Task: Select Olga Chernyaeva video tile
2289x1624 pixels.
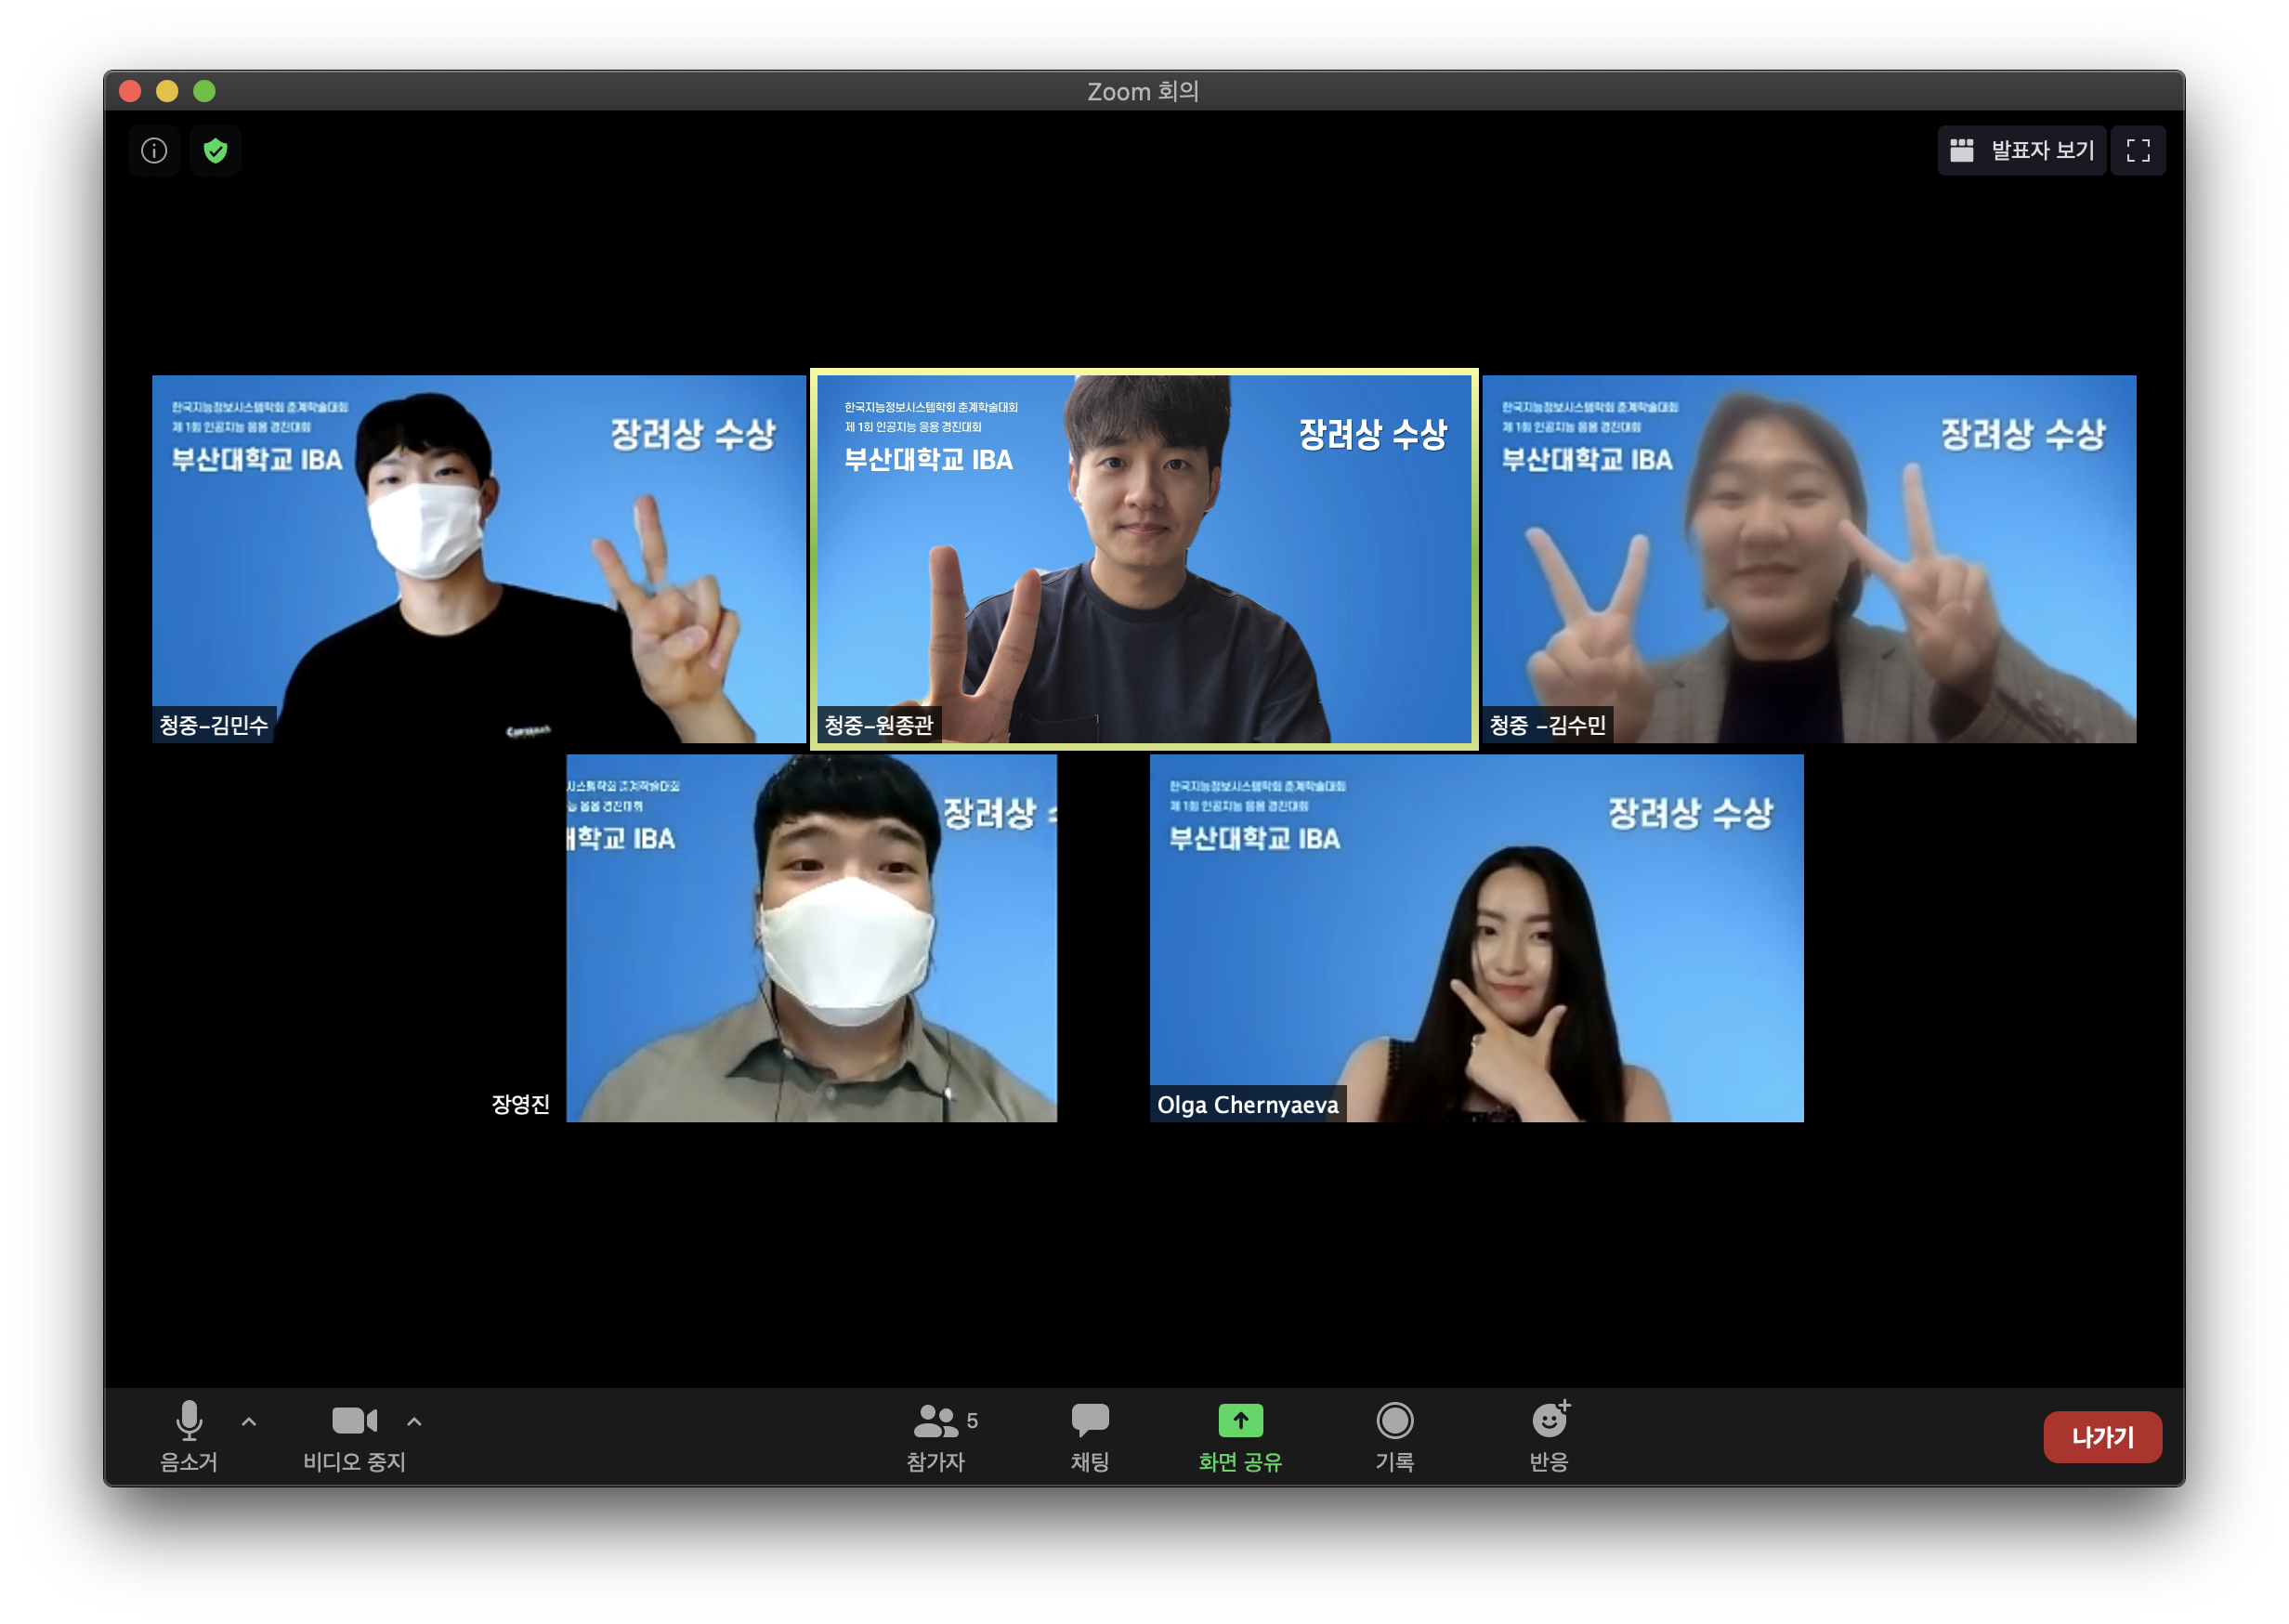Action: coord(1476,938)
